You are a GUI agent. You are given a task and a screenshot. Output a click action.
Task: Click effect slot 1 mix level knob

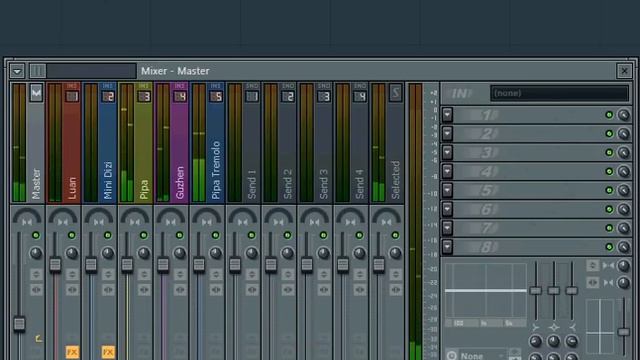623,115
